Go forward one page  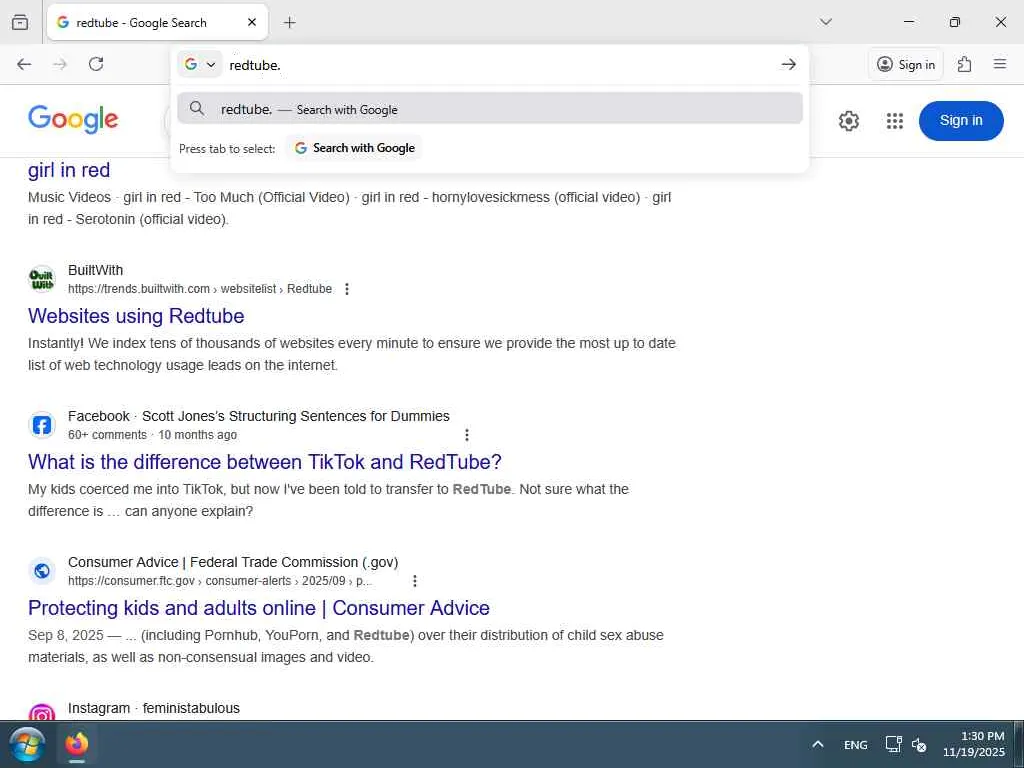point(60,64)
